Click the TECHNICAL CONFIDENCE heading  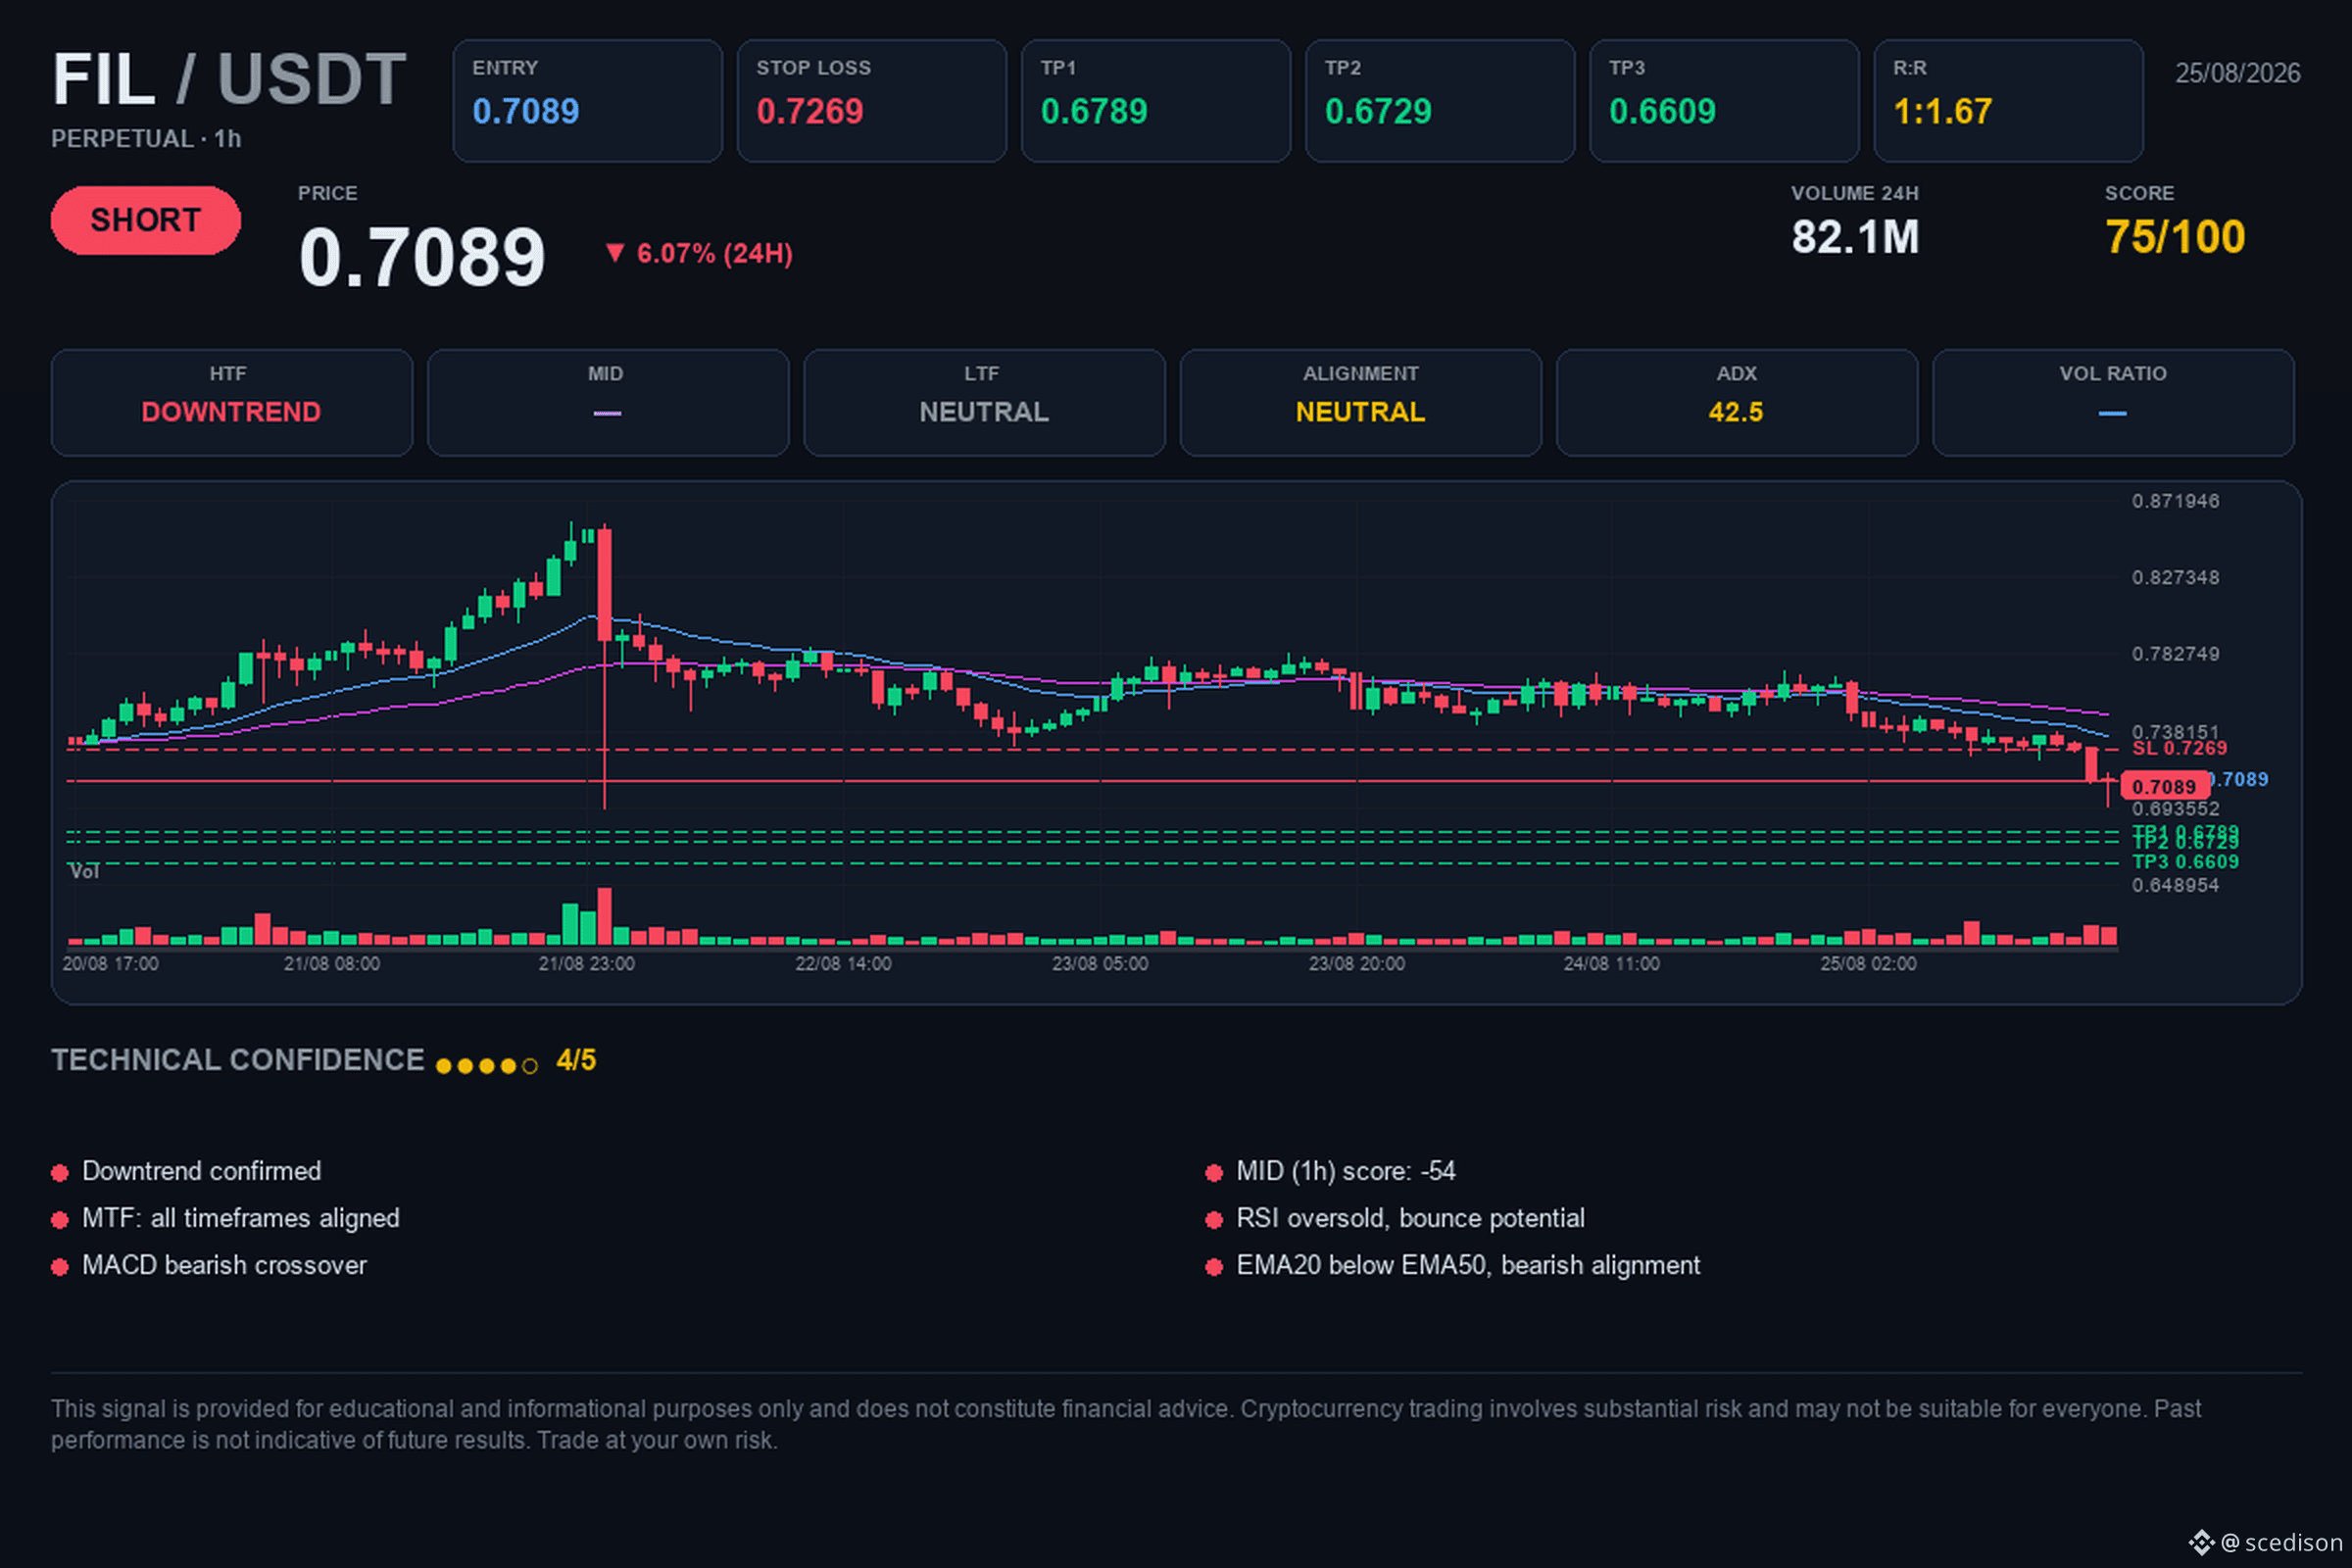click(x=238, y=1060)
